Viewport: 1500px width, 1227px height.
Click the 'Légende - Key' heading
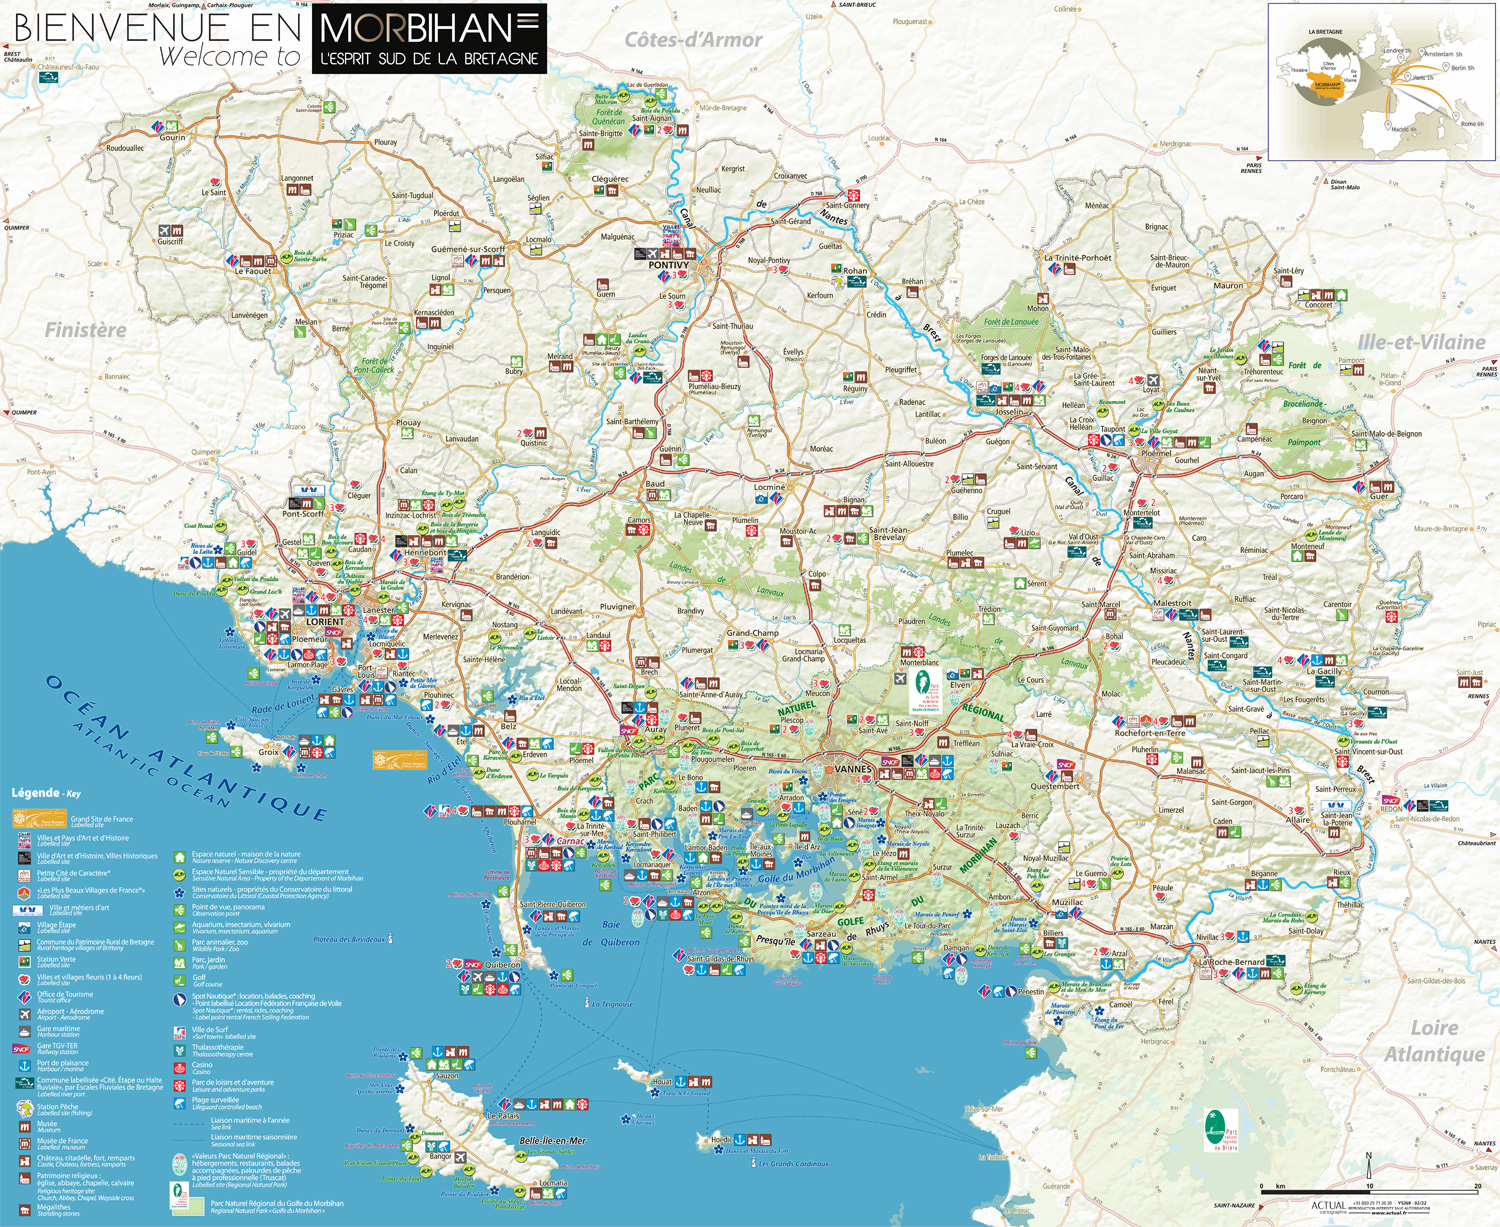click(x=45, y=793)
